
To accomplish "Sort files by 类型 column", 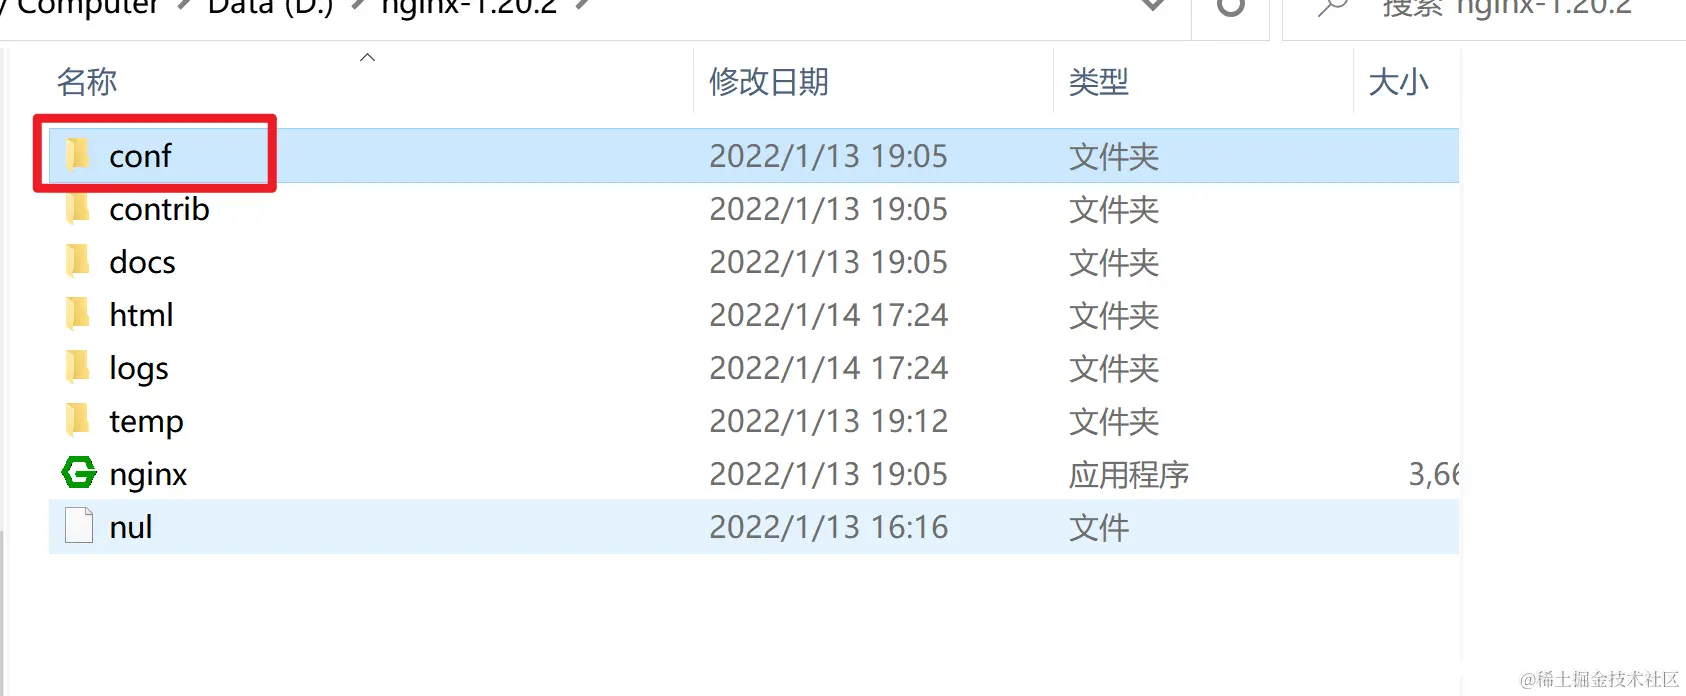I will 1098,81.
